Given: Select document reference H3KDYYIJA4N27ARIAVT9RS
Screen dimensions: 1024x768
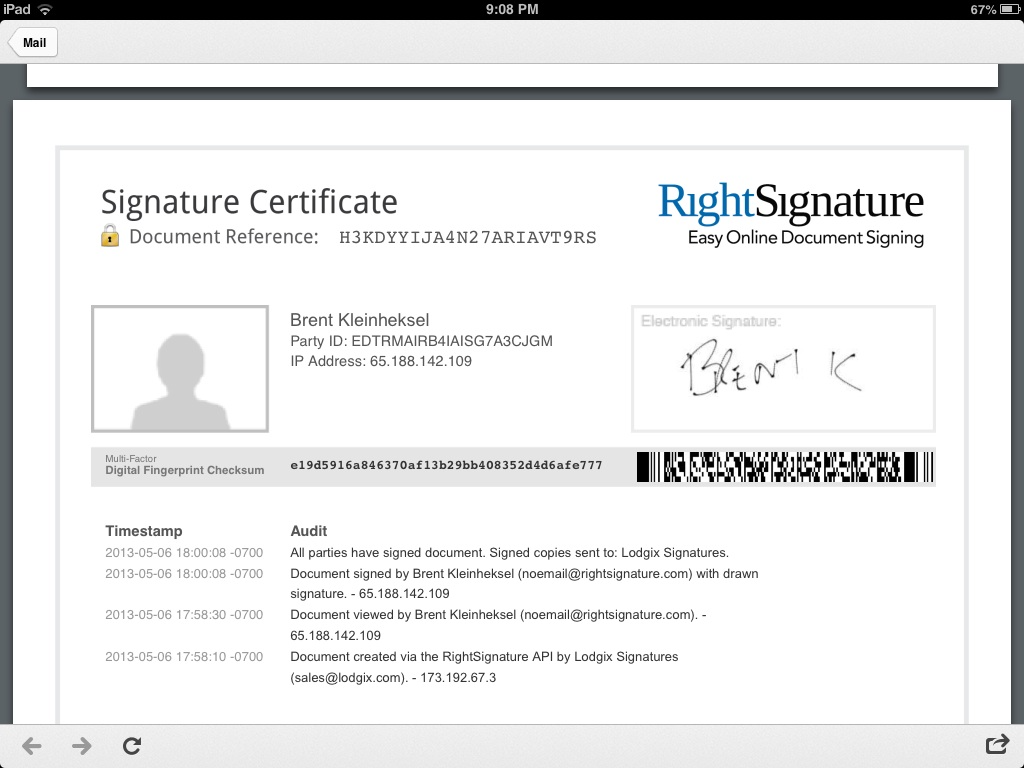Looking at the screenshot, I should [468, 238].
